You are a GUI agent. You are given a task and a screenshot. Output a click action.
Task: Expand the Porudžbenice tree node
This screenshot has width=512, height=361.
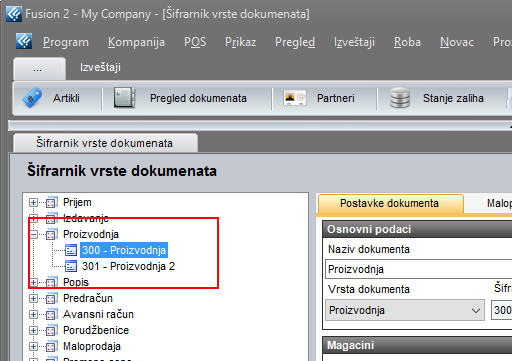(33, 330)
